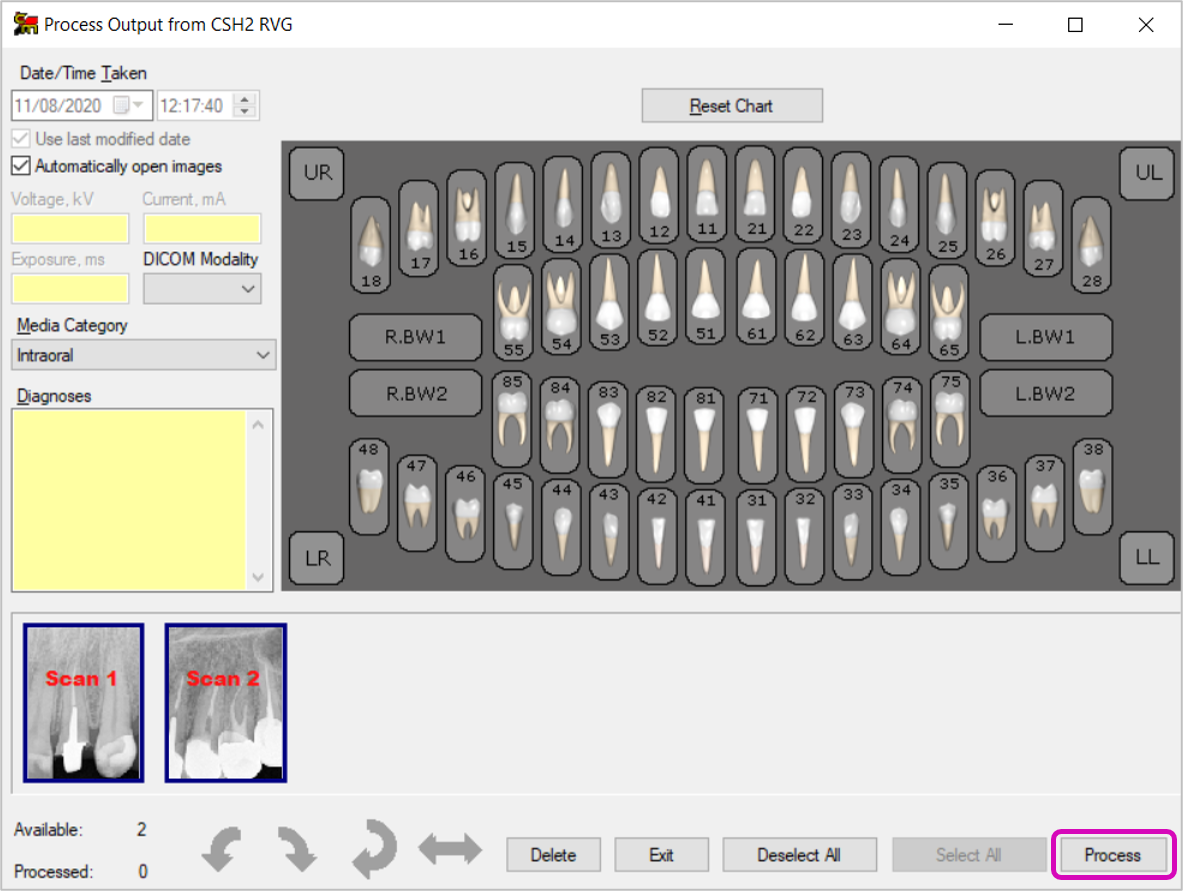Viewport: 1183px width, 891px height.
Task: Select primary tooth 85
Action: click(x=512, y=419)
